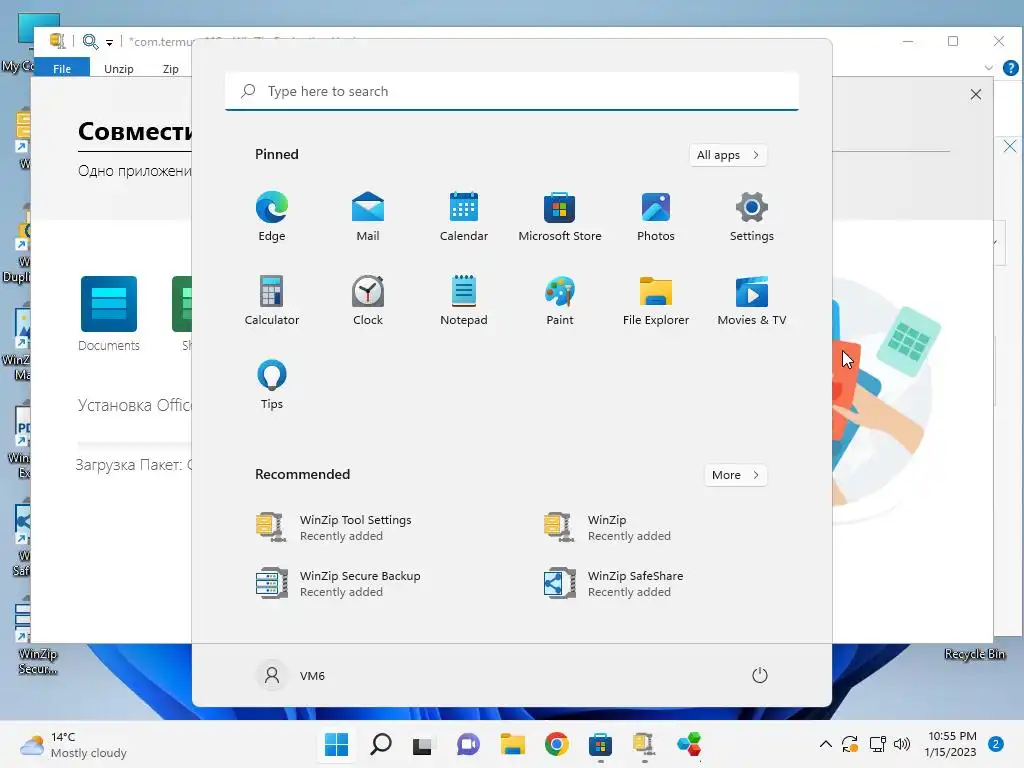Open notification center badge

coord(996,744)
